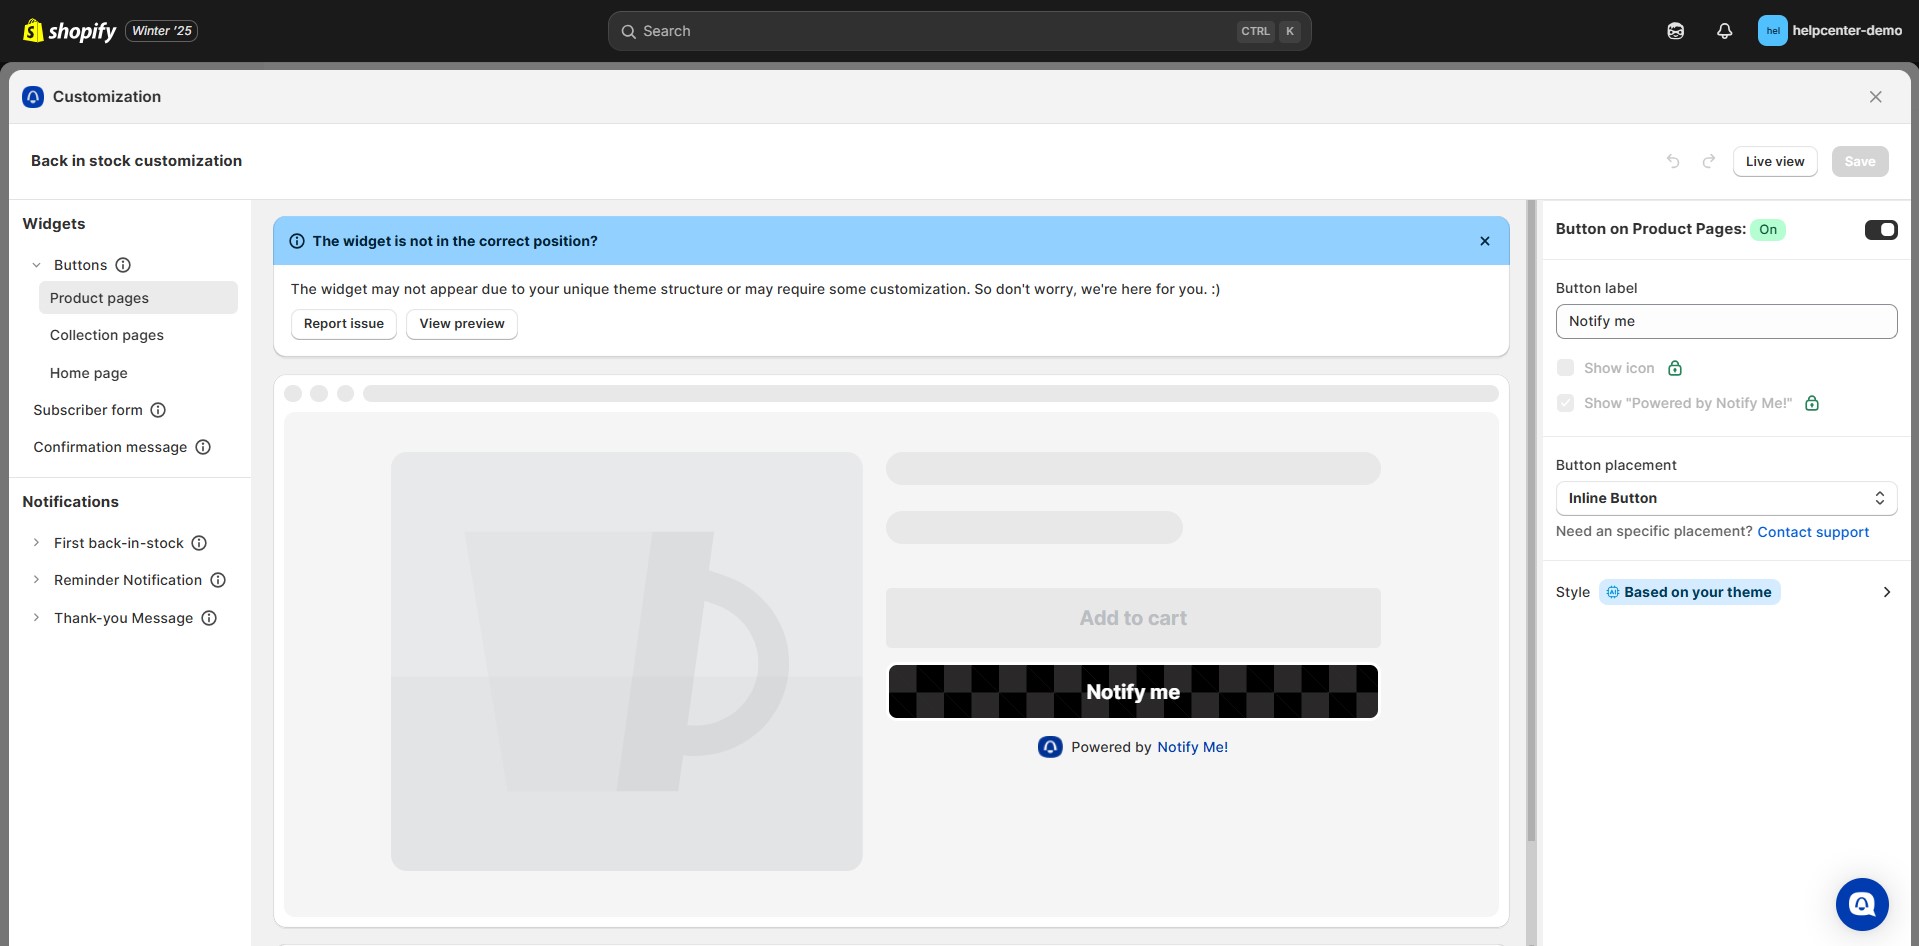Open the Shopify Sidekick icon in top bar
The image size is (1919, 946).
[1676, 31]
